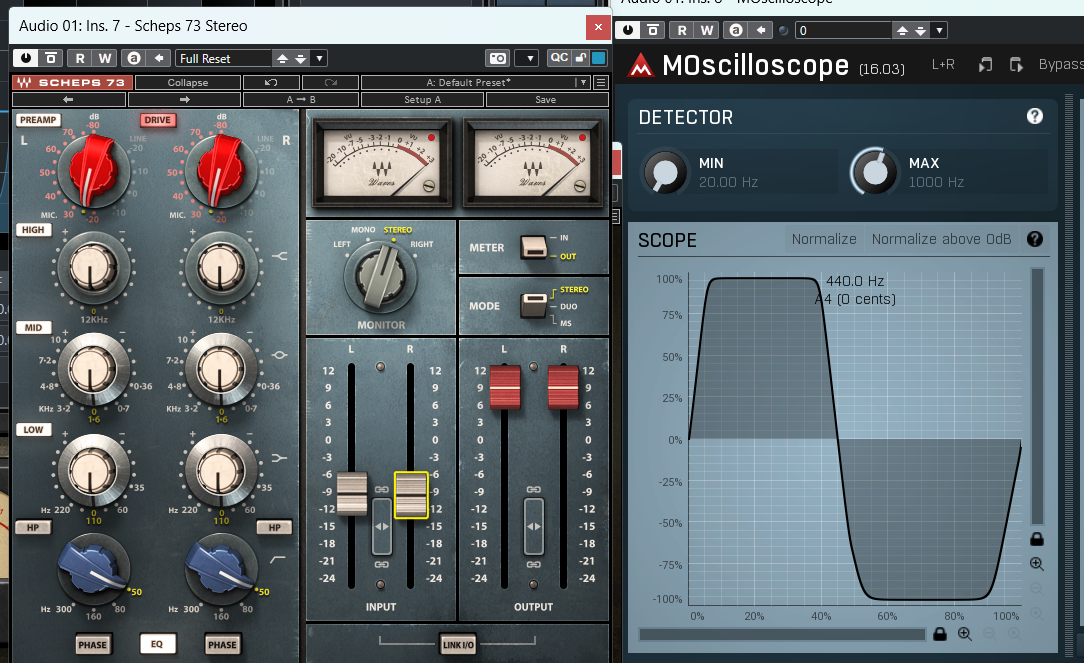Toggle the DRIVE button on preamp
The image size is (1084, 663).
[x=158, y=120]
